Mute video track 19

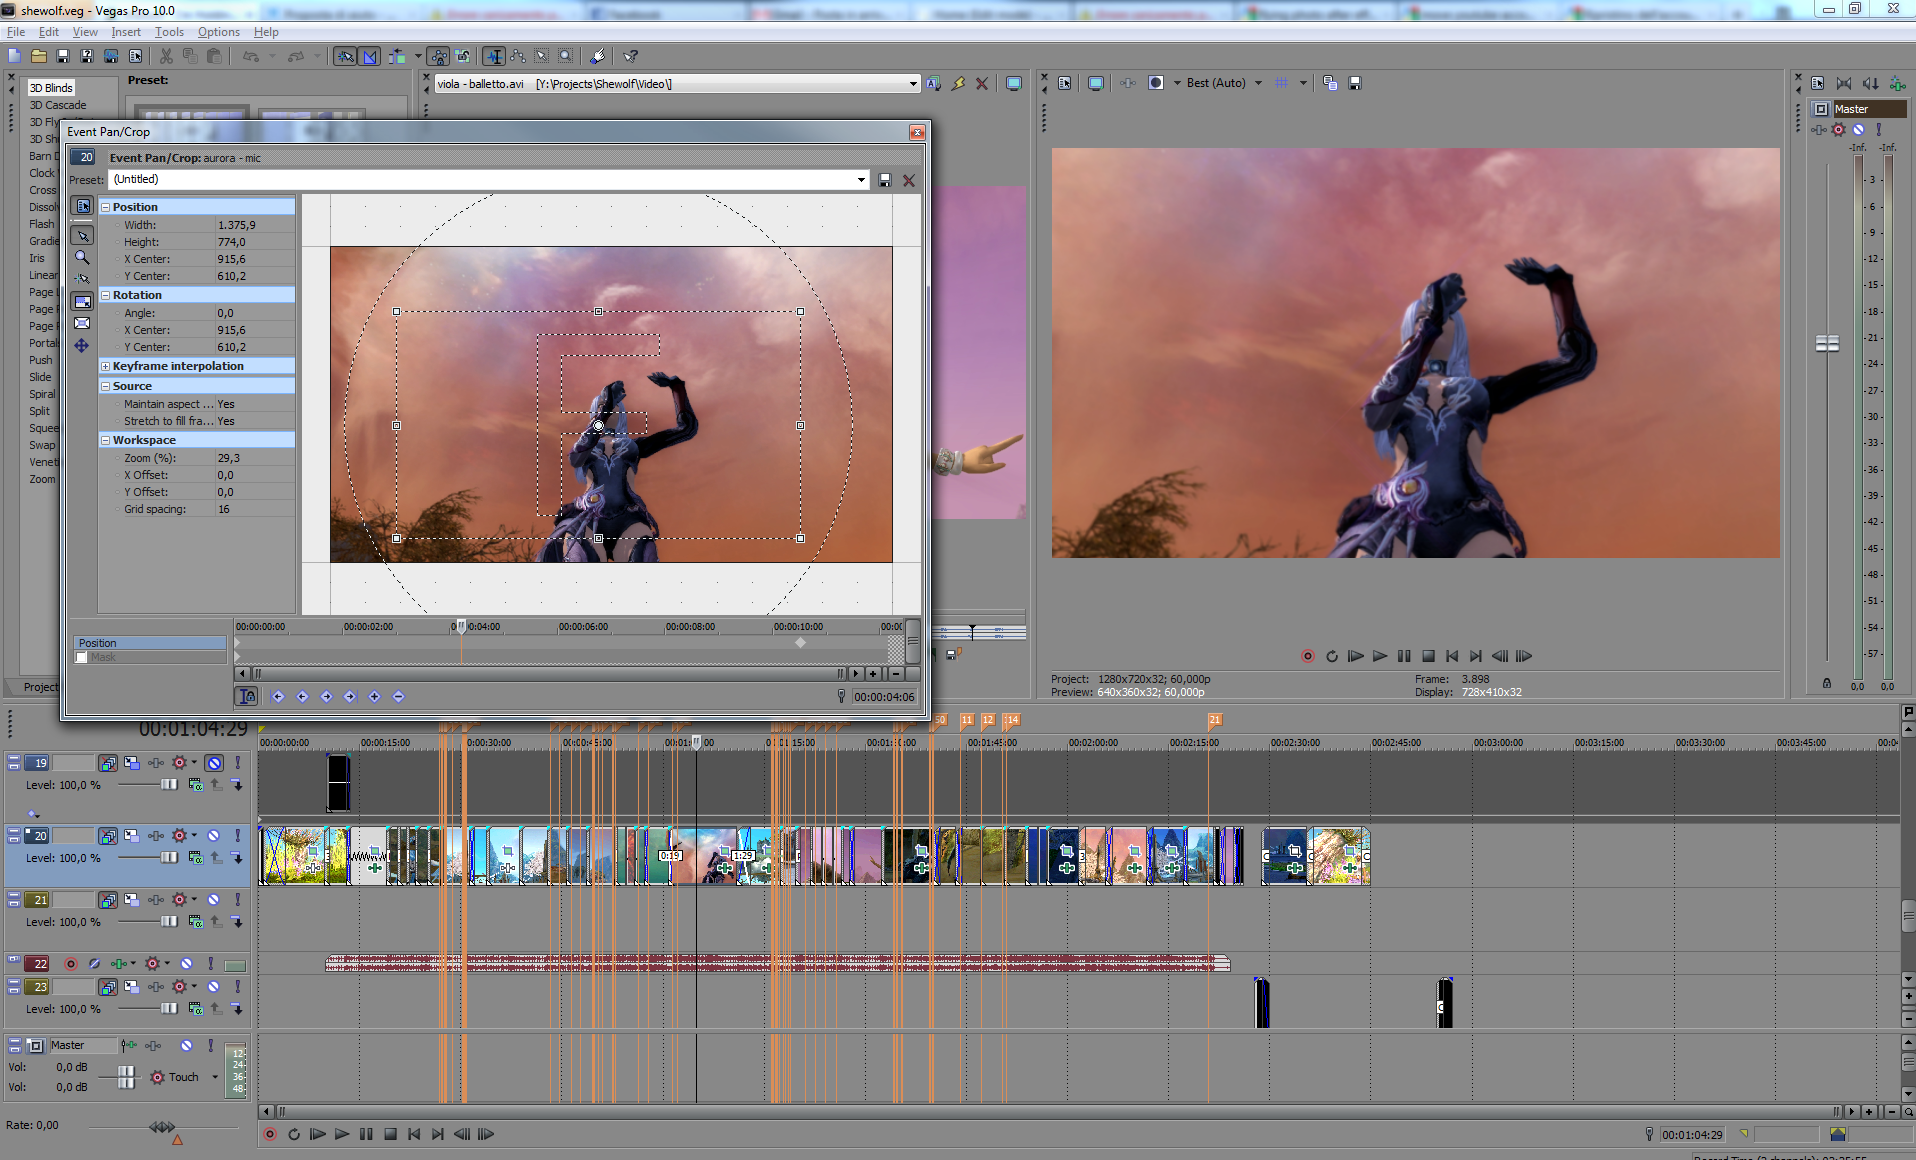click(x=214, y=763)
